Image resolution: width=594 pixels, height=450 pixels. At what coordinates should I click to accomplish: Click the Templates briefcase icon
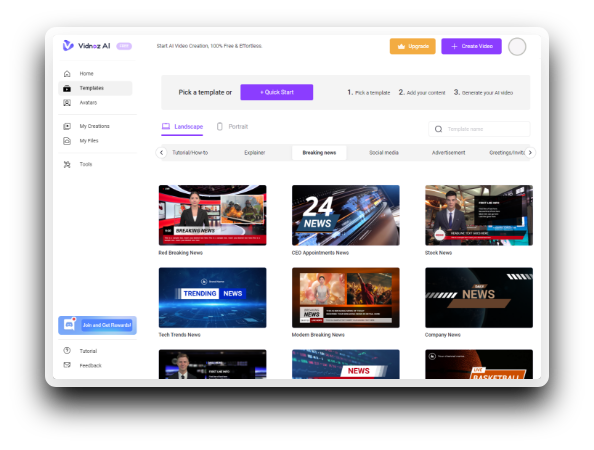tap(67, 88)
